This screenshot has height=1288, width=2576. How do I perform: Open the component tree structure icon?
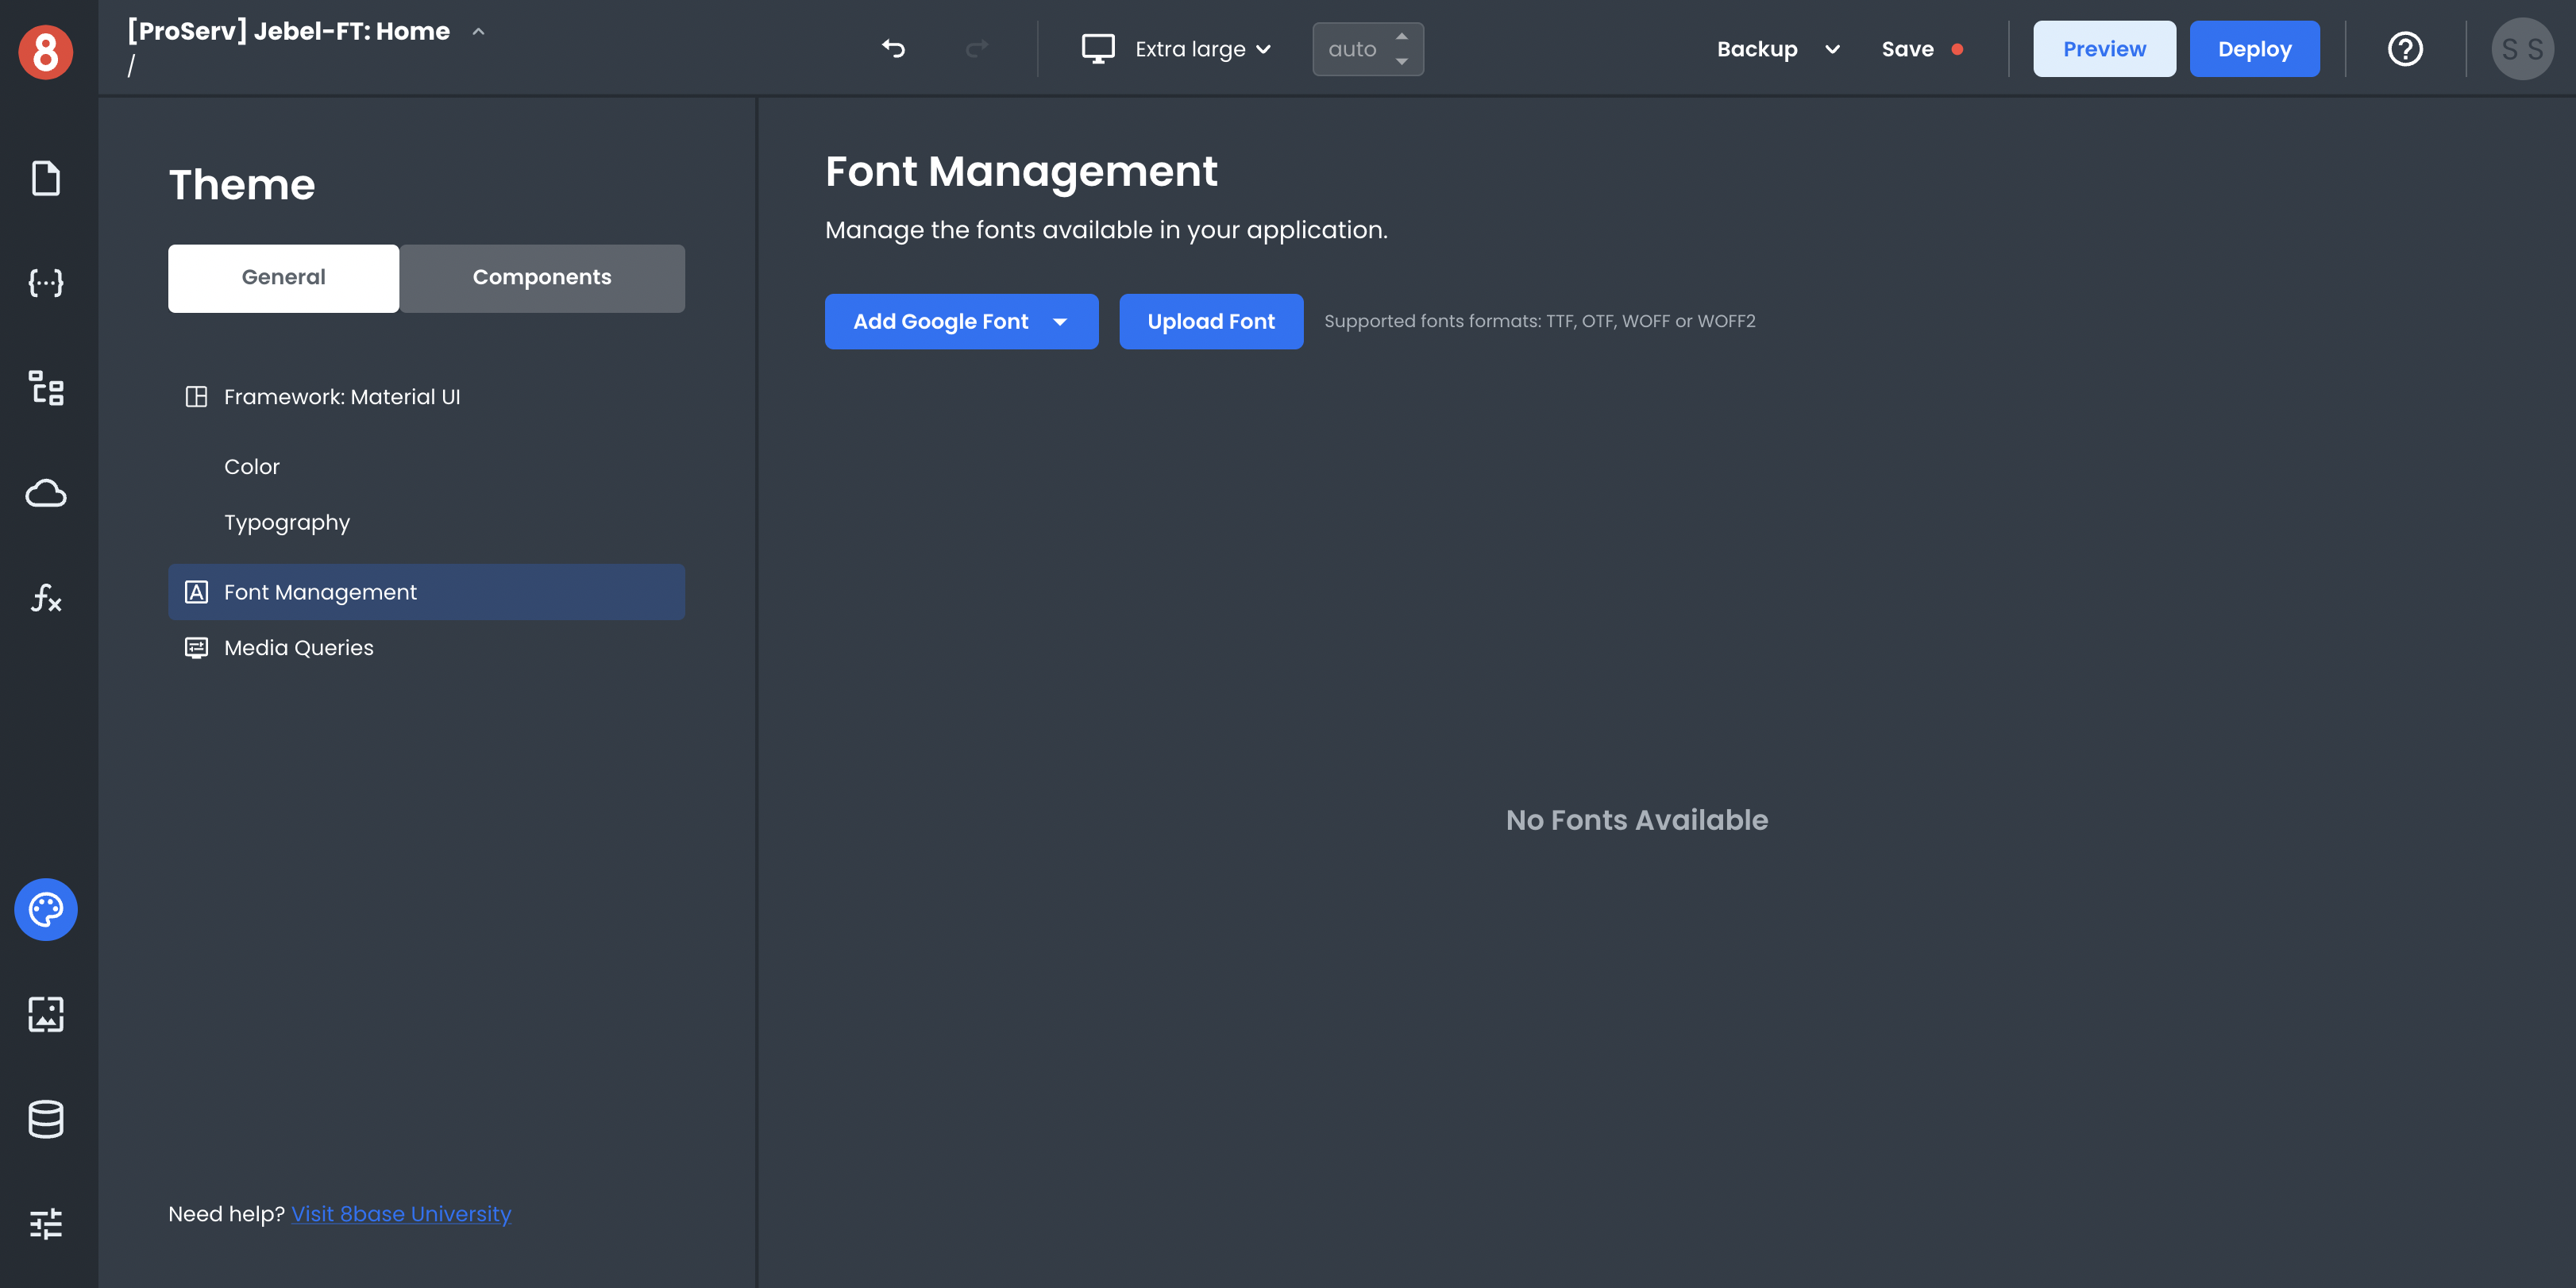tap(46, 388)
